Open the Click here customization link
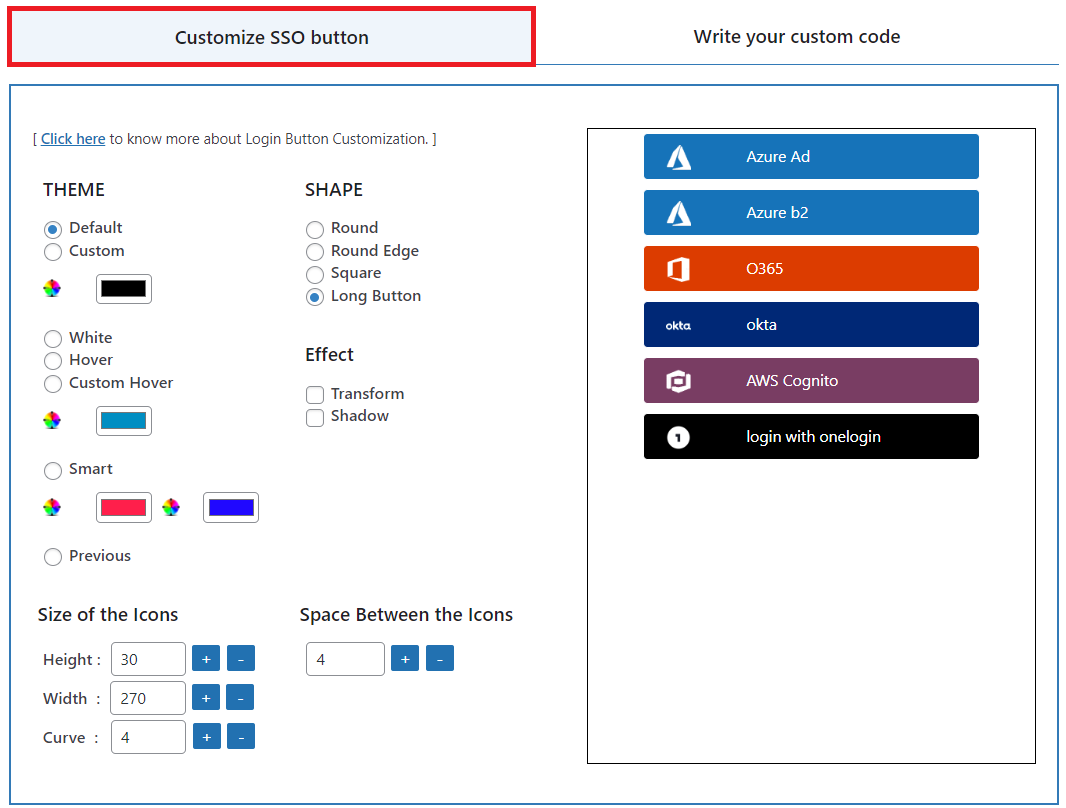1066x808 pixels. tap(73, 139)
